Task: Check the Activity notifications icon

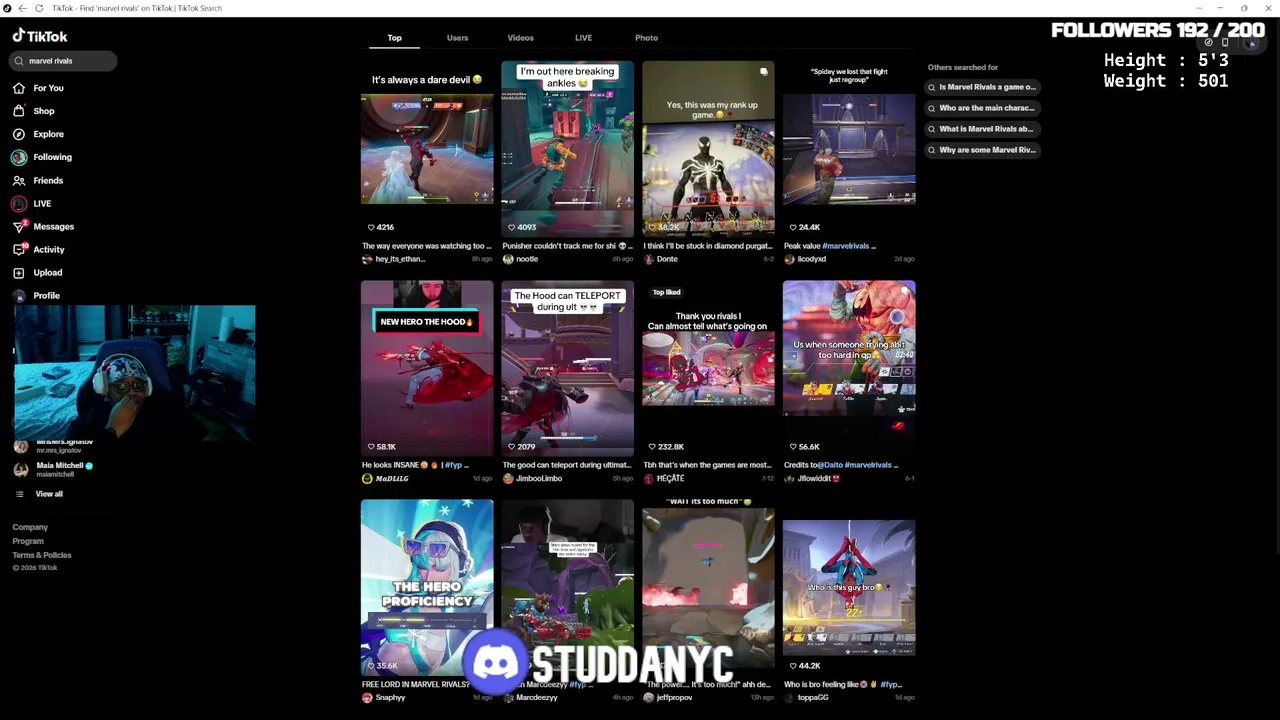Action: 19,250
